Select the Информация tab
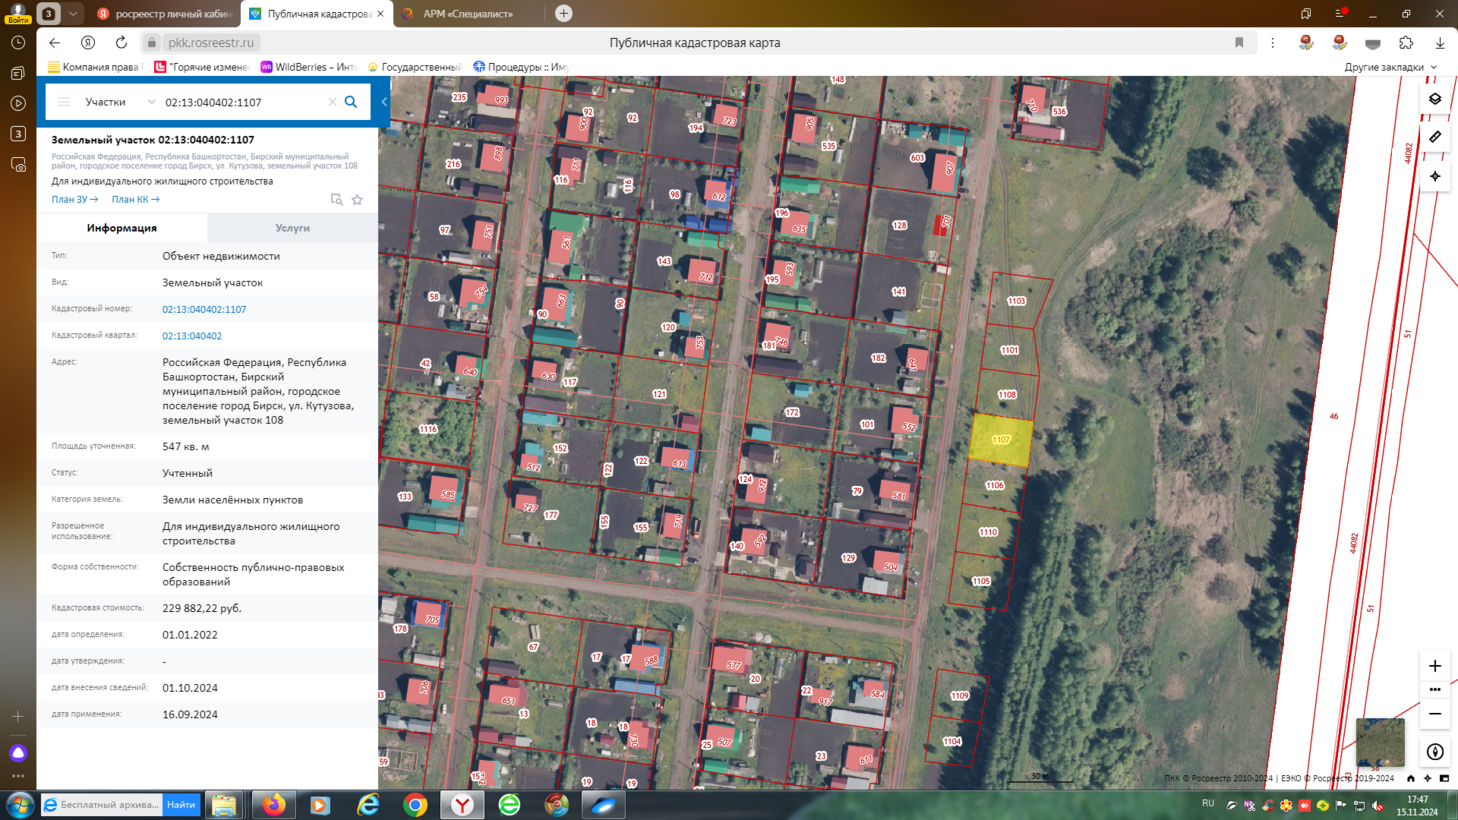Screen dimensions: 1458x820 (122, 228)
